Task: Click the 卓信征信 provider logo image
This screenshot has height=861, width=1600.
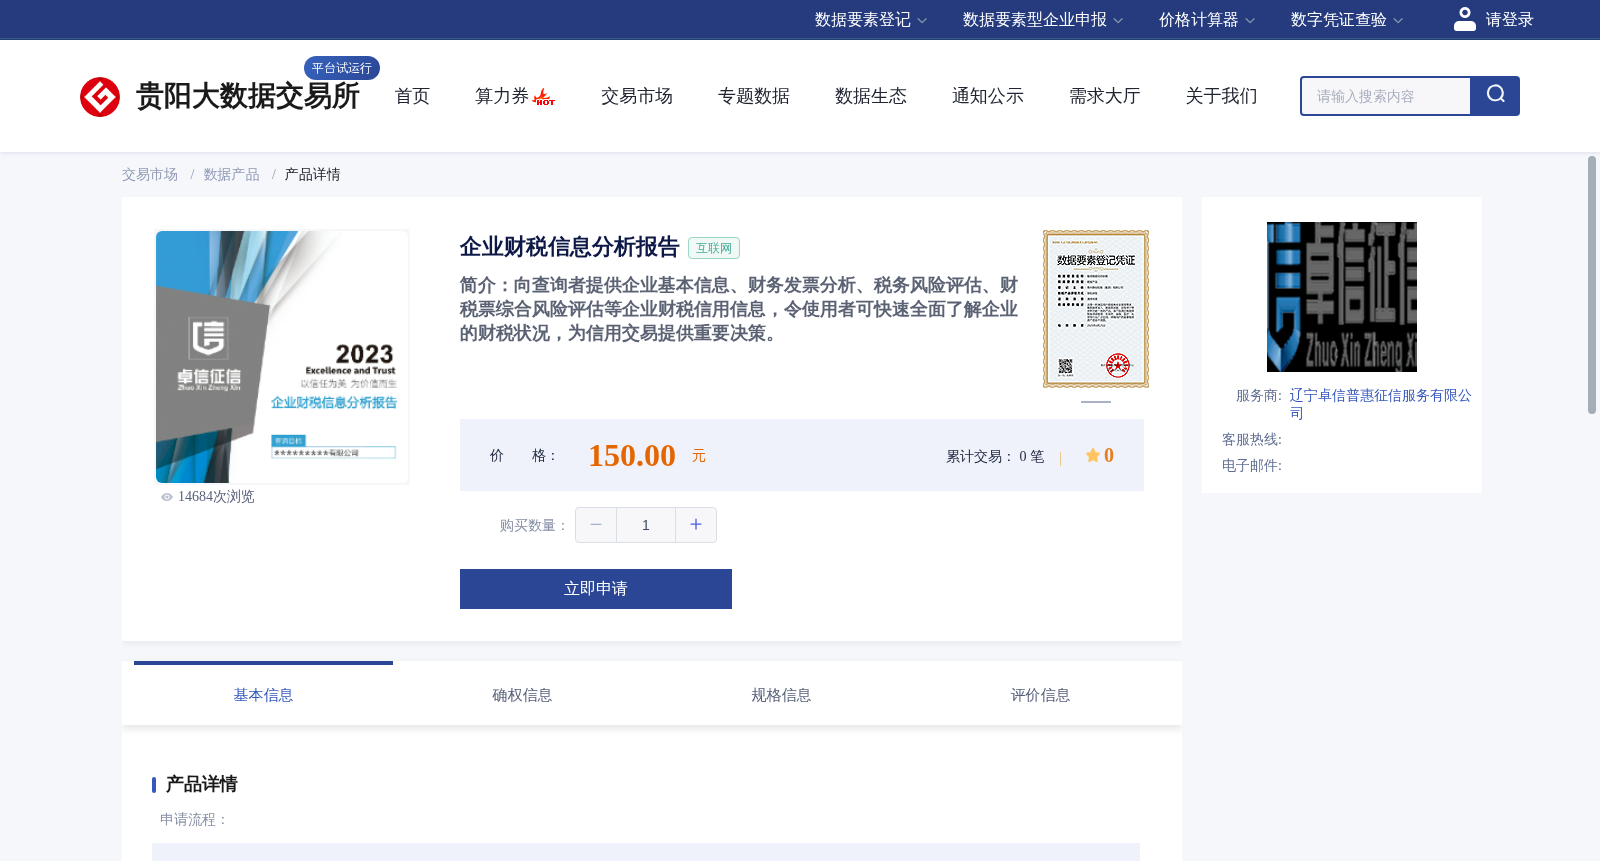Action: click(1342, 297)
